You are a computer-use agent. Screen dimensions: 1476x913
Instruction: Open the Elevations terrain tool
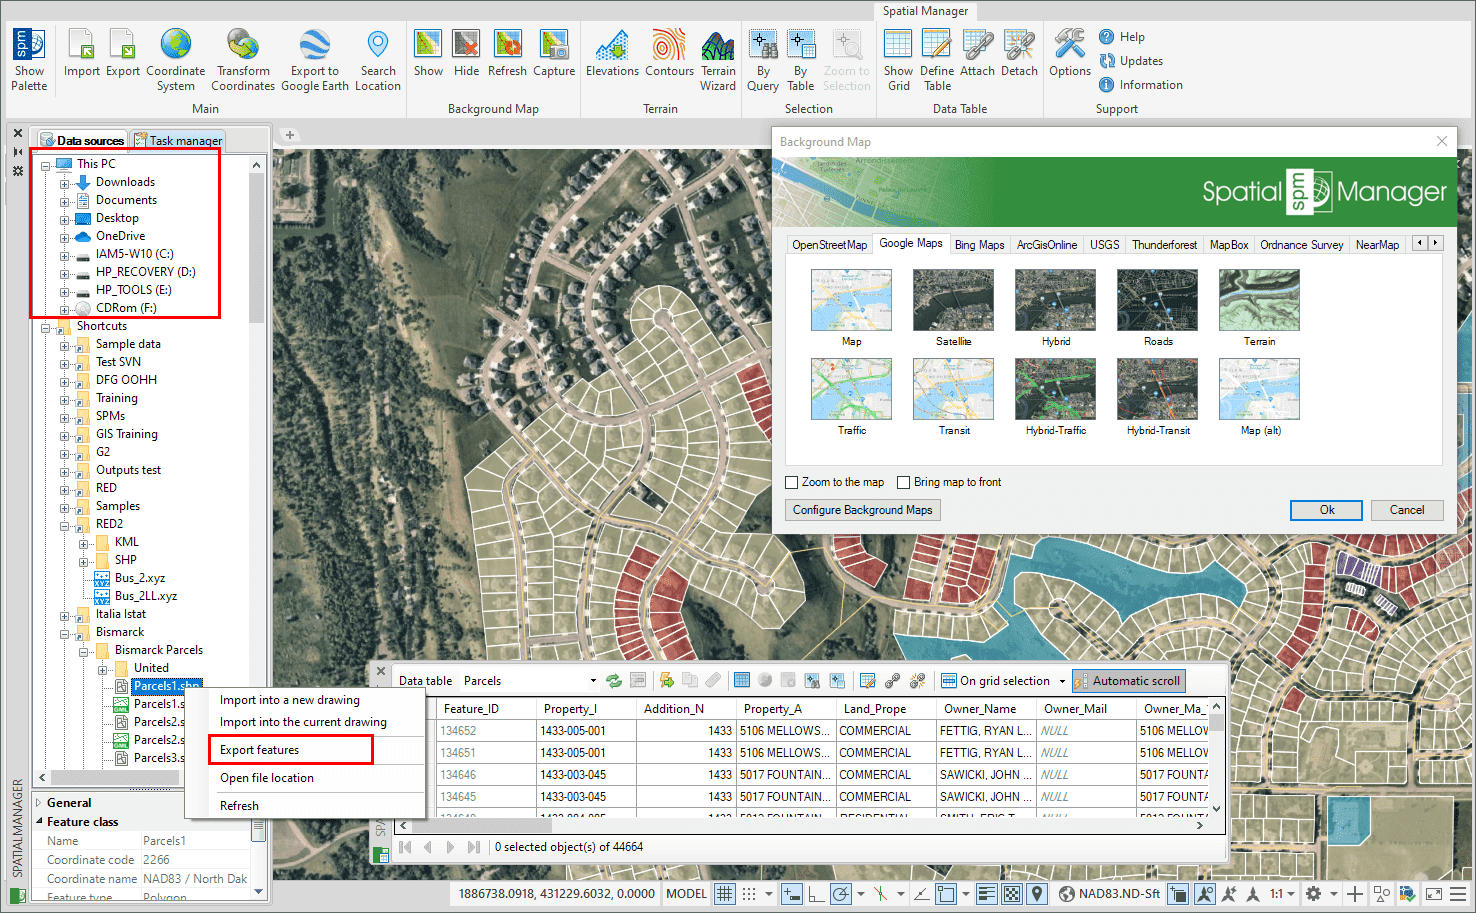612,53
